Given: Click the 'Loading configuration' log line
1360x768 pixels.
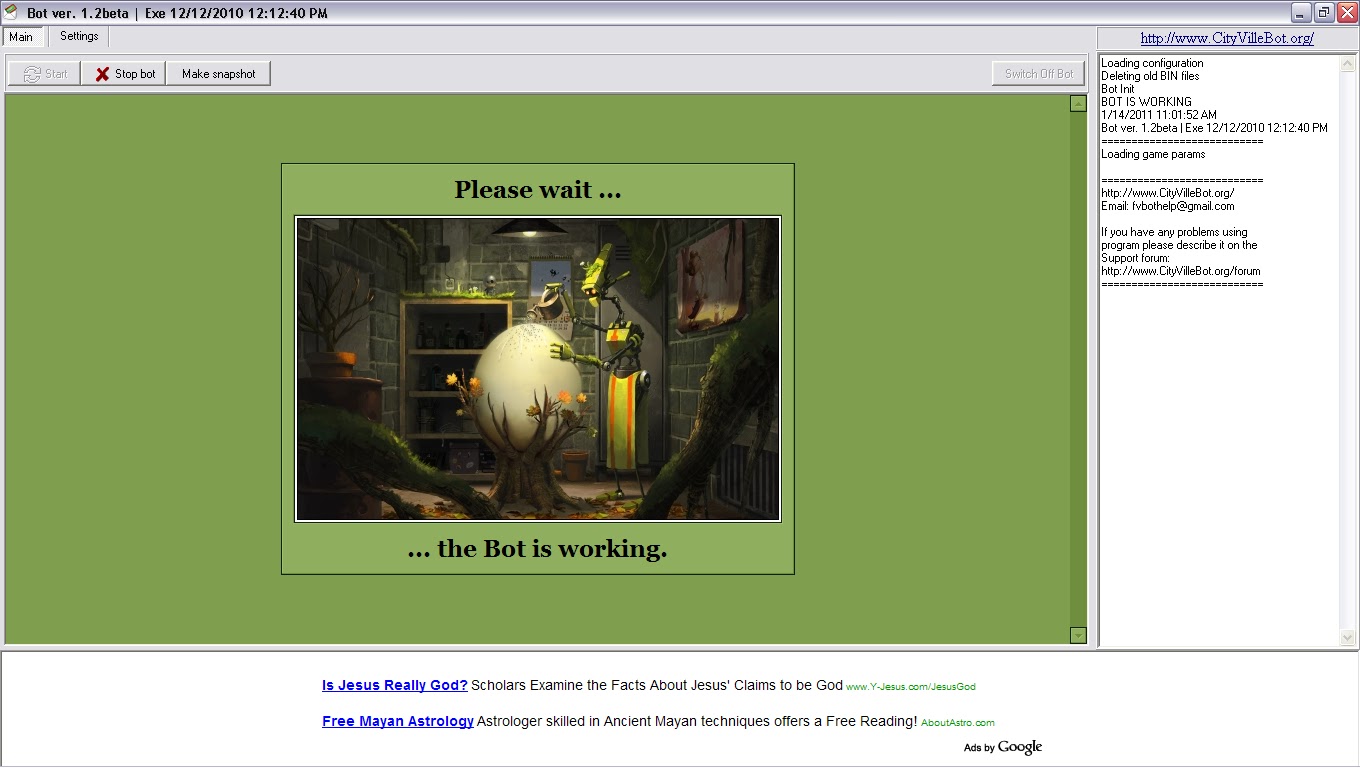Looking at the screenshot, I should point(1152,63).
